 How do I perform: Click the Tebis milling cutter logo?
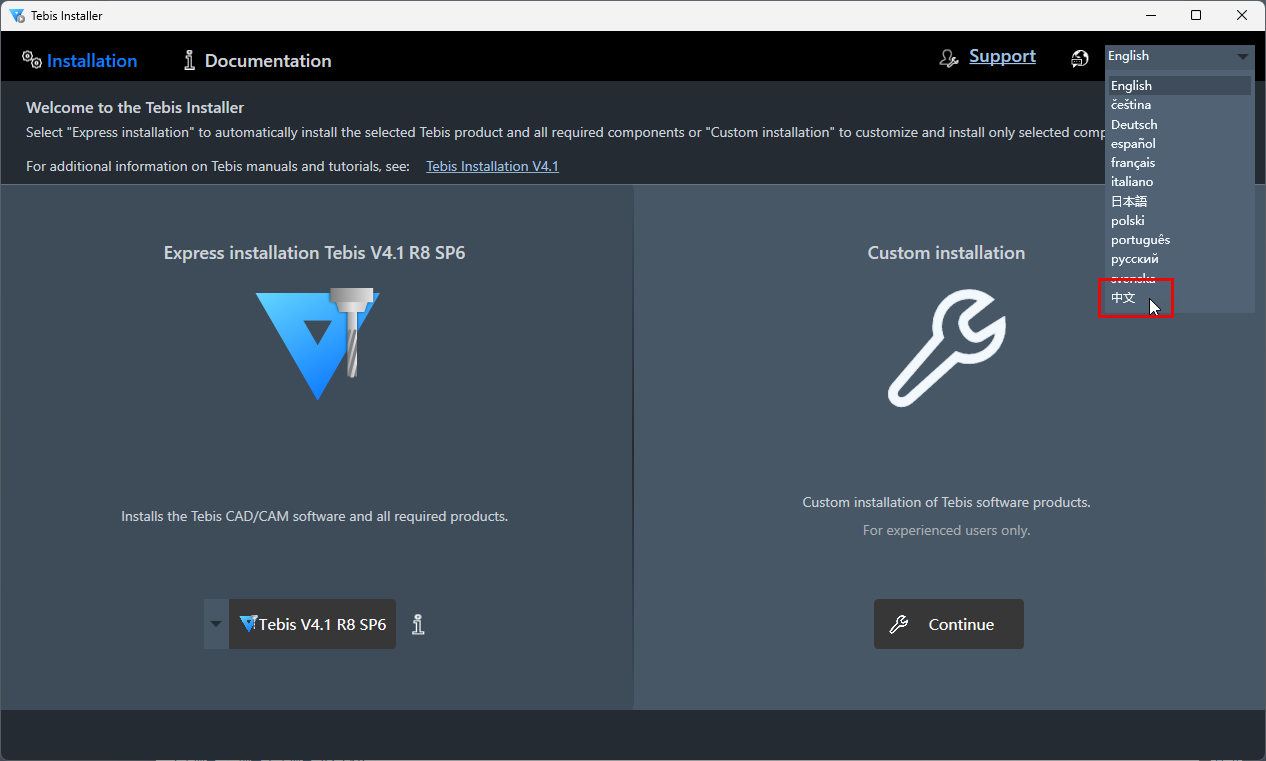318,344
